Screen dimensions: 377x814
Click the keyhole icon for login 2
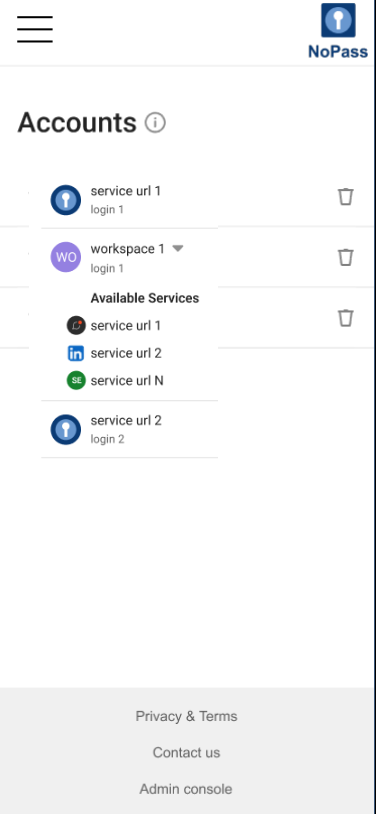(x=65, y=429)
